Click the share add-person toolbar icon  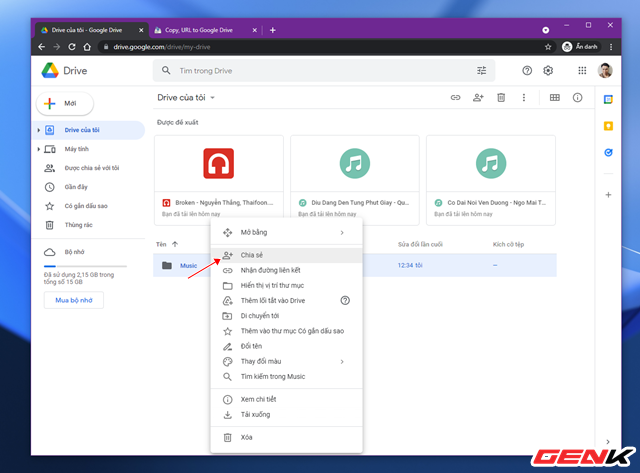coord(478,98)
